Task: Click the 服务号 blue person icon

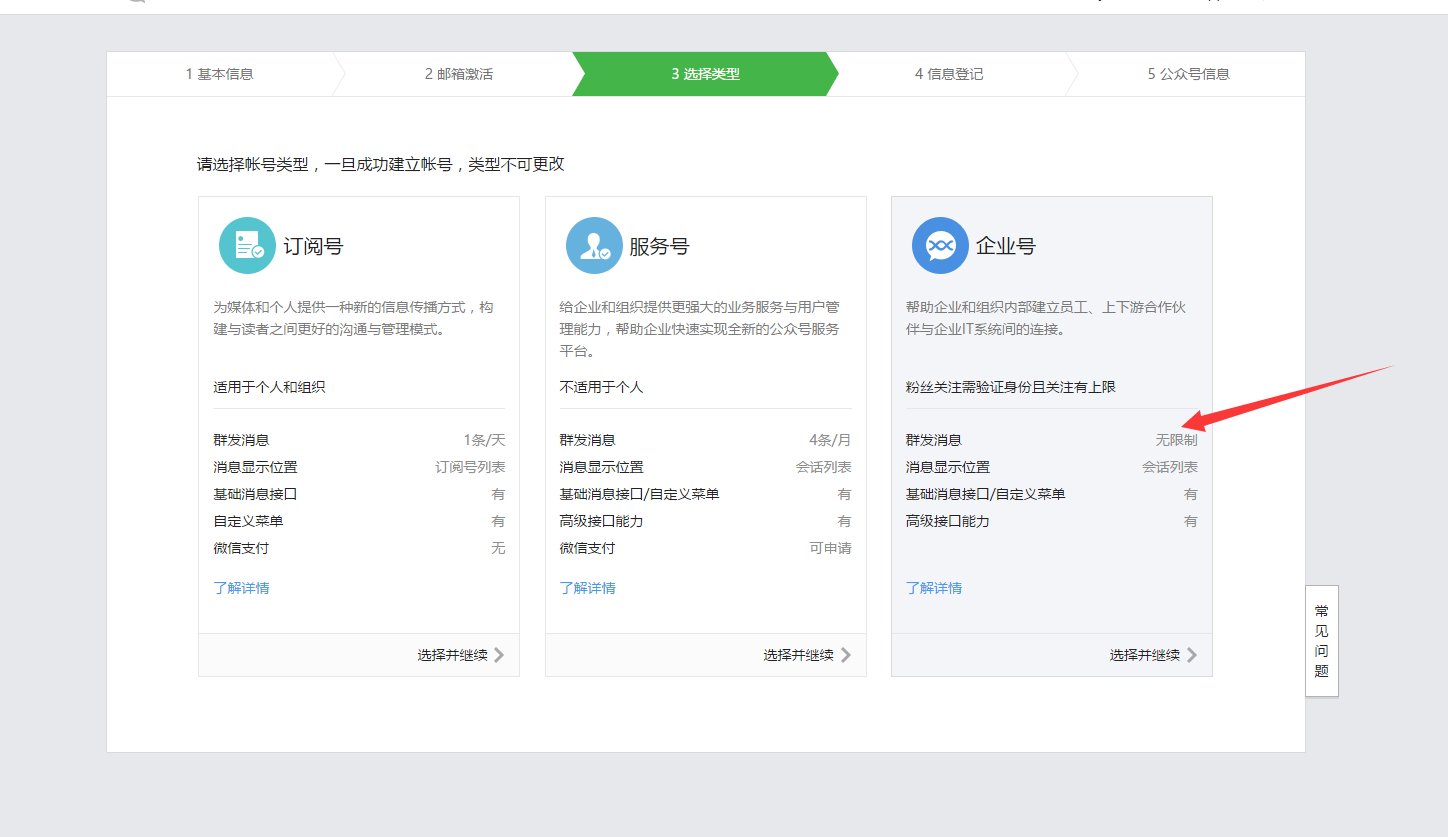Action: [594, 245]
